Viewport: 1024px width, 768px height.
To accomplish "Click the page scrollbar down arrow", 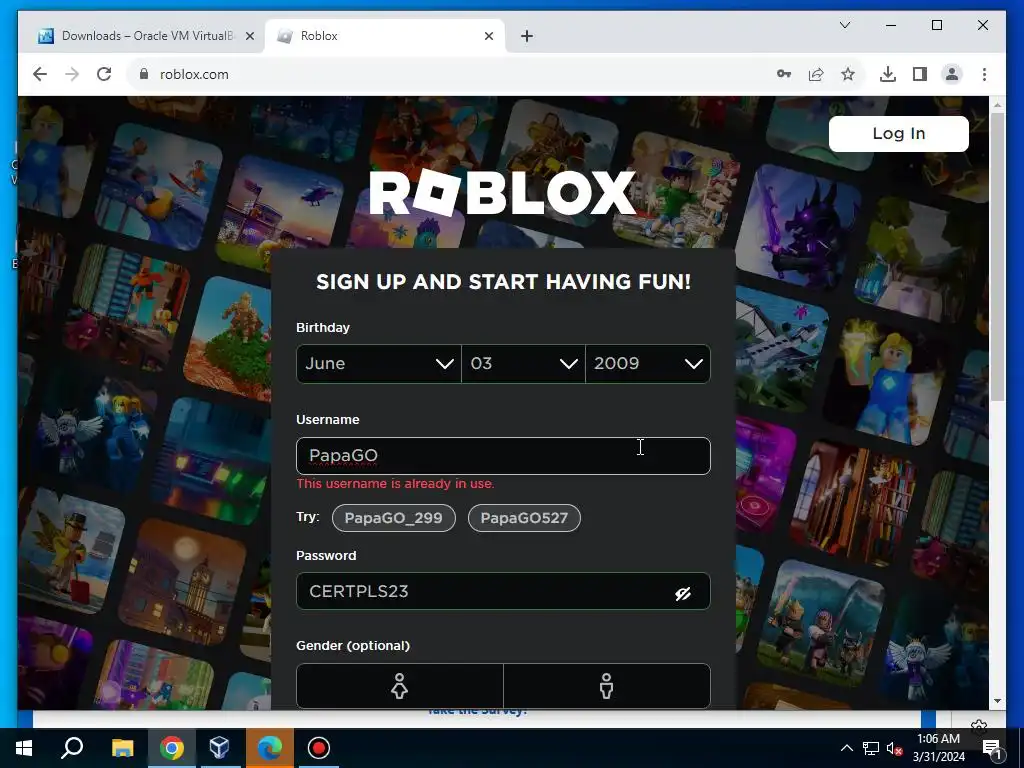I will point(997,701).
